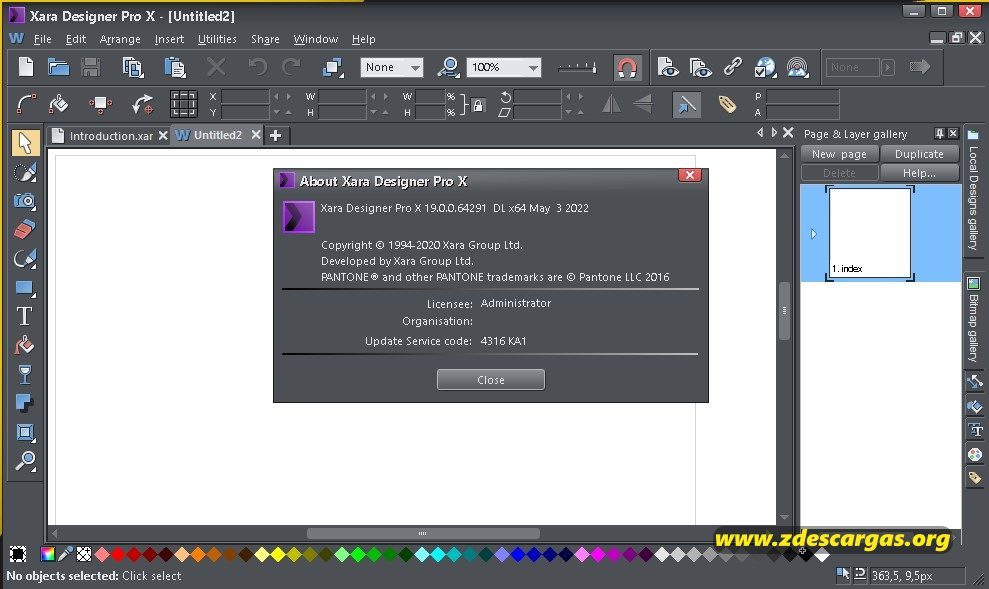This screenshot has height=589, width=989.
Task: Click the width W stepper arrows
Action: click(379, 96)
